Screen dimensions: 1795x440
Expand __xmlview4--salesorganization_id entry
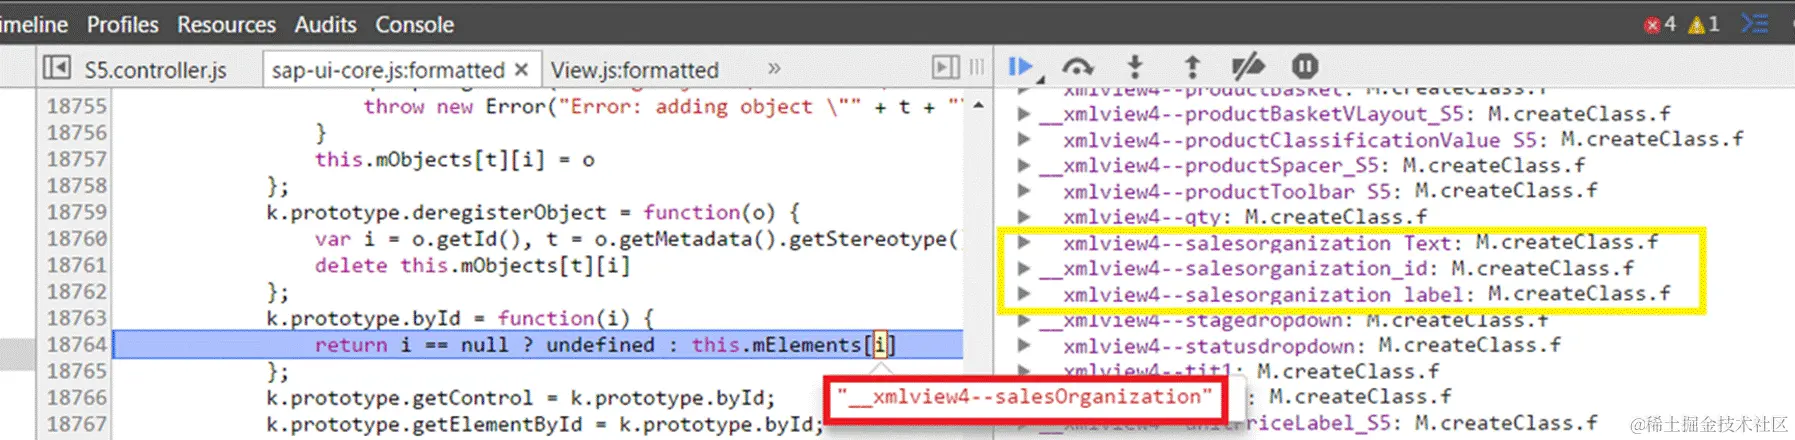1023,268
